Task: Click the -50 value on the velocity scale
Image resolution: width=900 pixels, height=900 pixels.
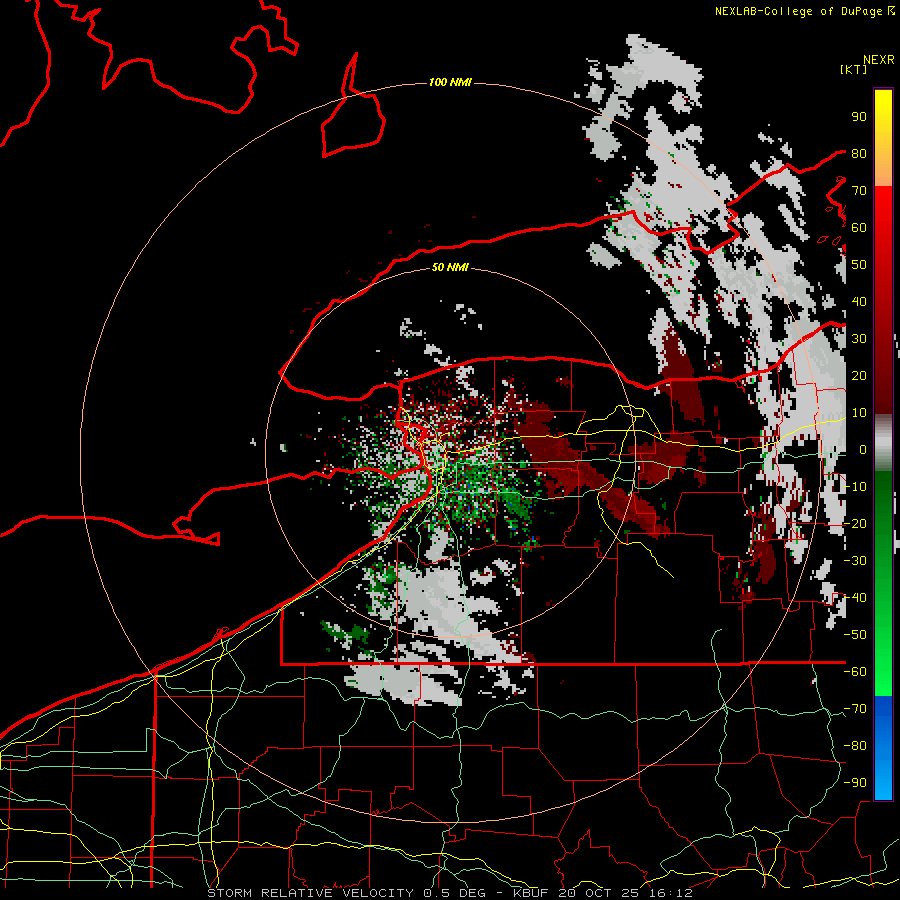Action: [855, 635]
